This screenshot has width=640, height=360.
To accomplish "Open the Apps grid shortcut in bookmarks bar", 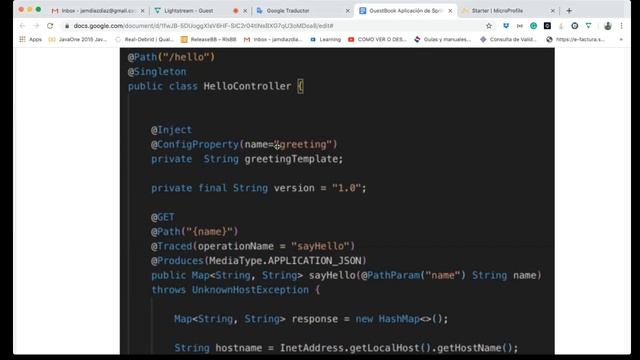I will [x=31, y=40].
